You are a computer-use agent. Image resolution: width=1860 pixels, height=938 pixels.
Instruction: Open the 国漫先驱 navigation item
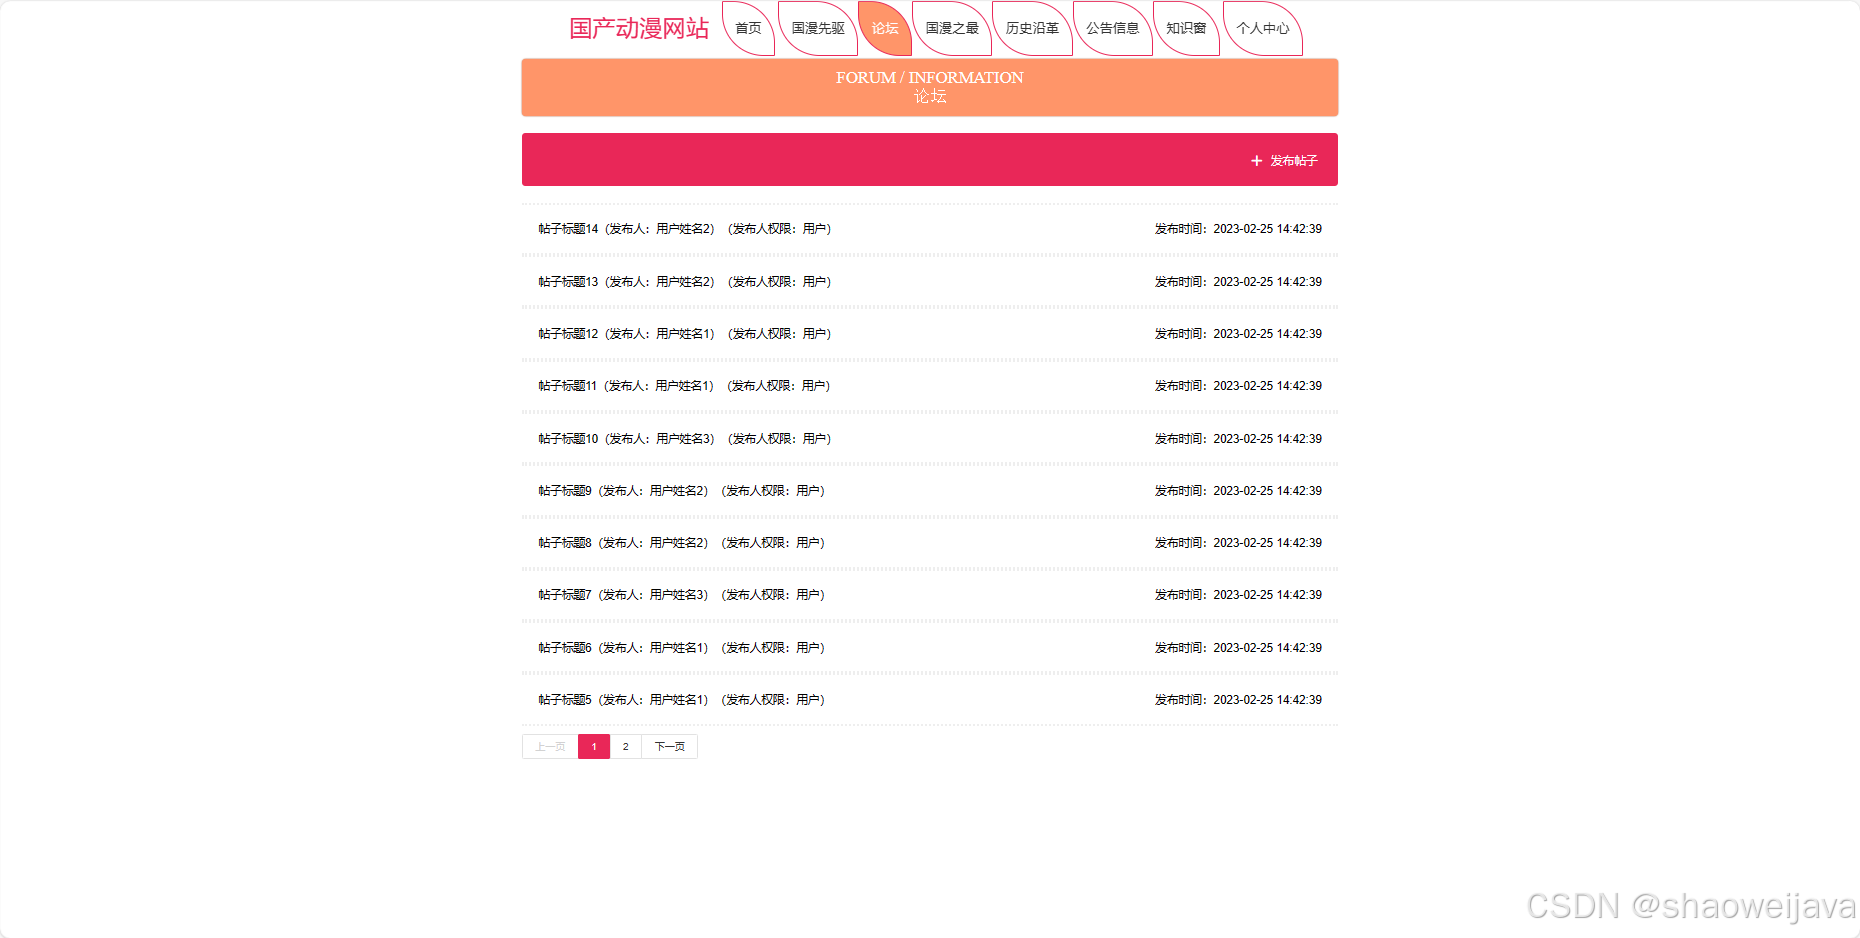[816, 29]
